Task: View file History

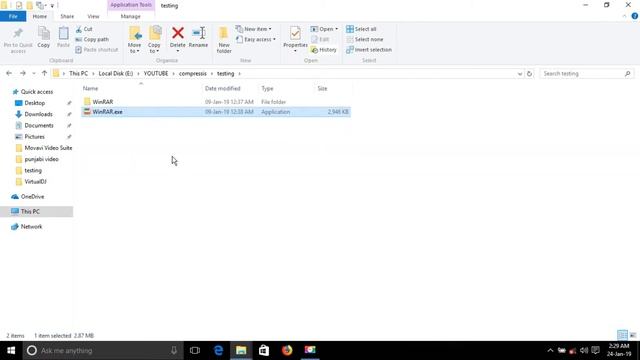Action: (x=324, y=50)
